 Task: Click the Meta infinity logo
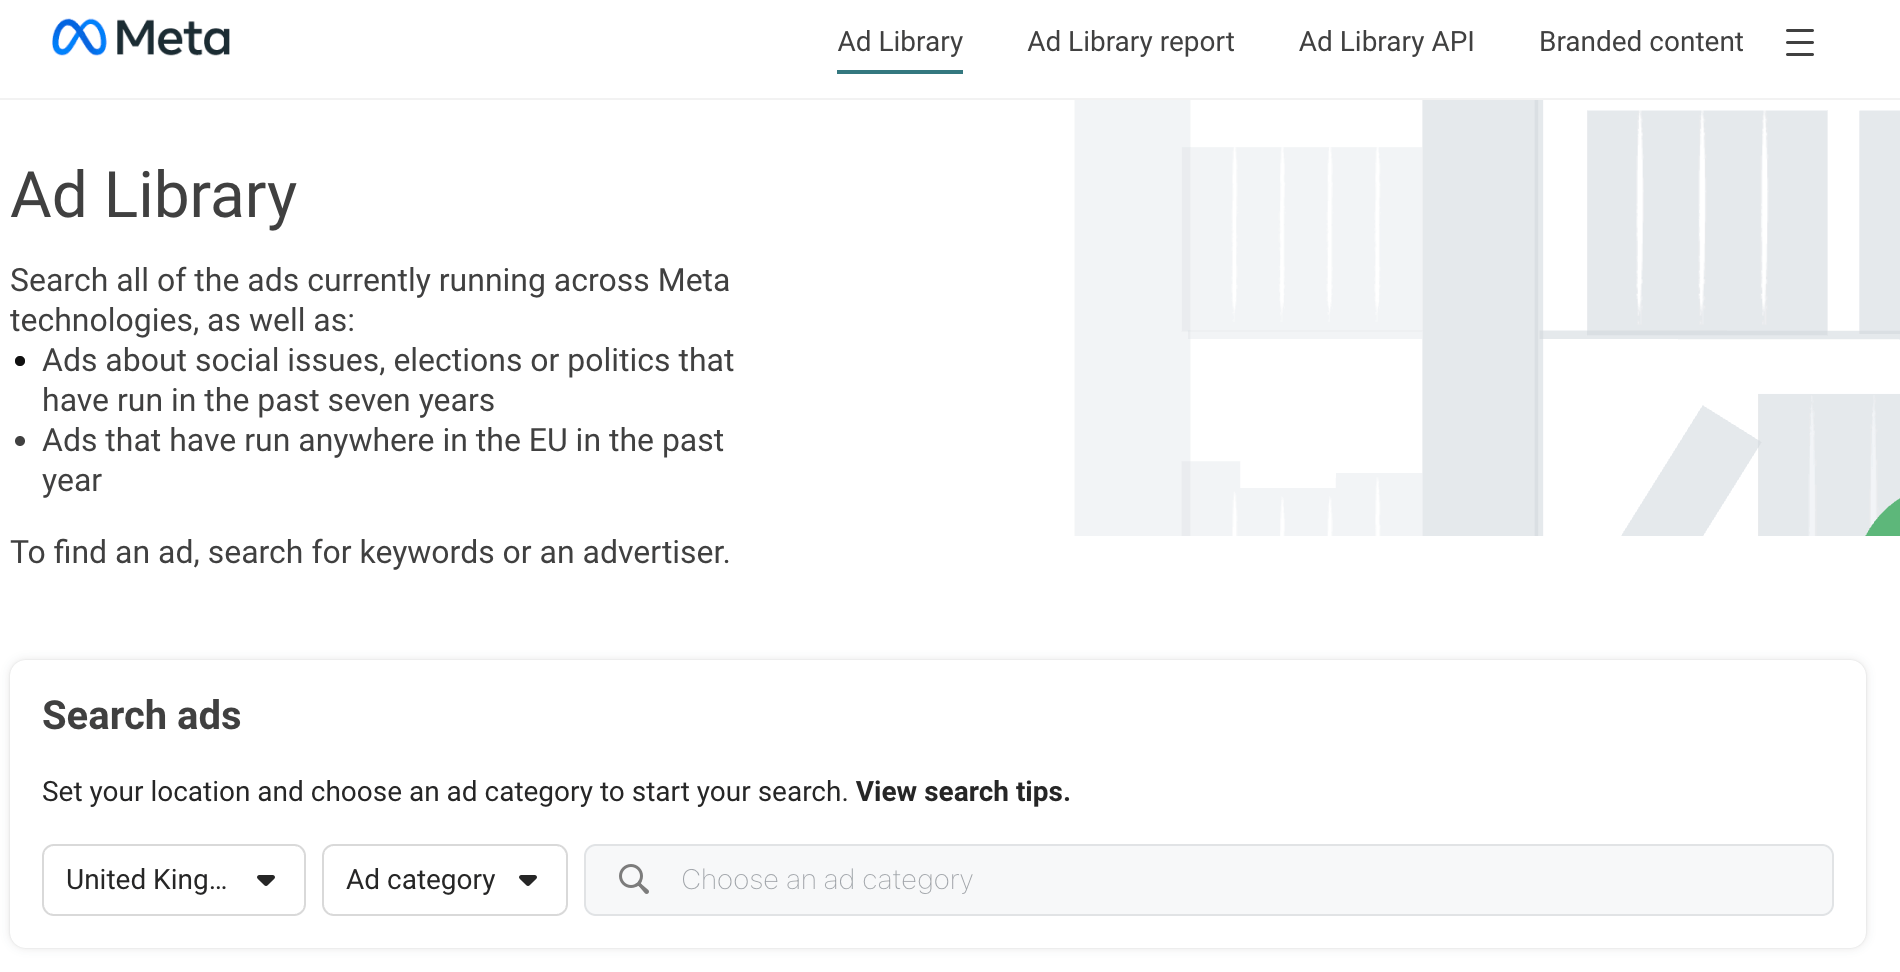point(79,38)
